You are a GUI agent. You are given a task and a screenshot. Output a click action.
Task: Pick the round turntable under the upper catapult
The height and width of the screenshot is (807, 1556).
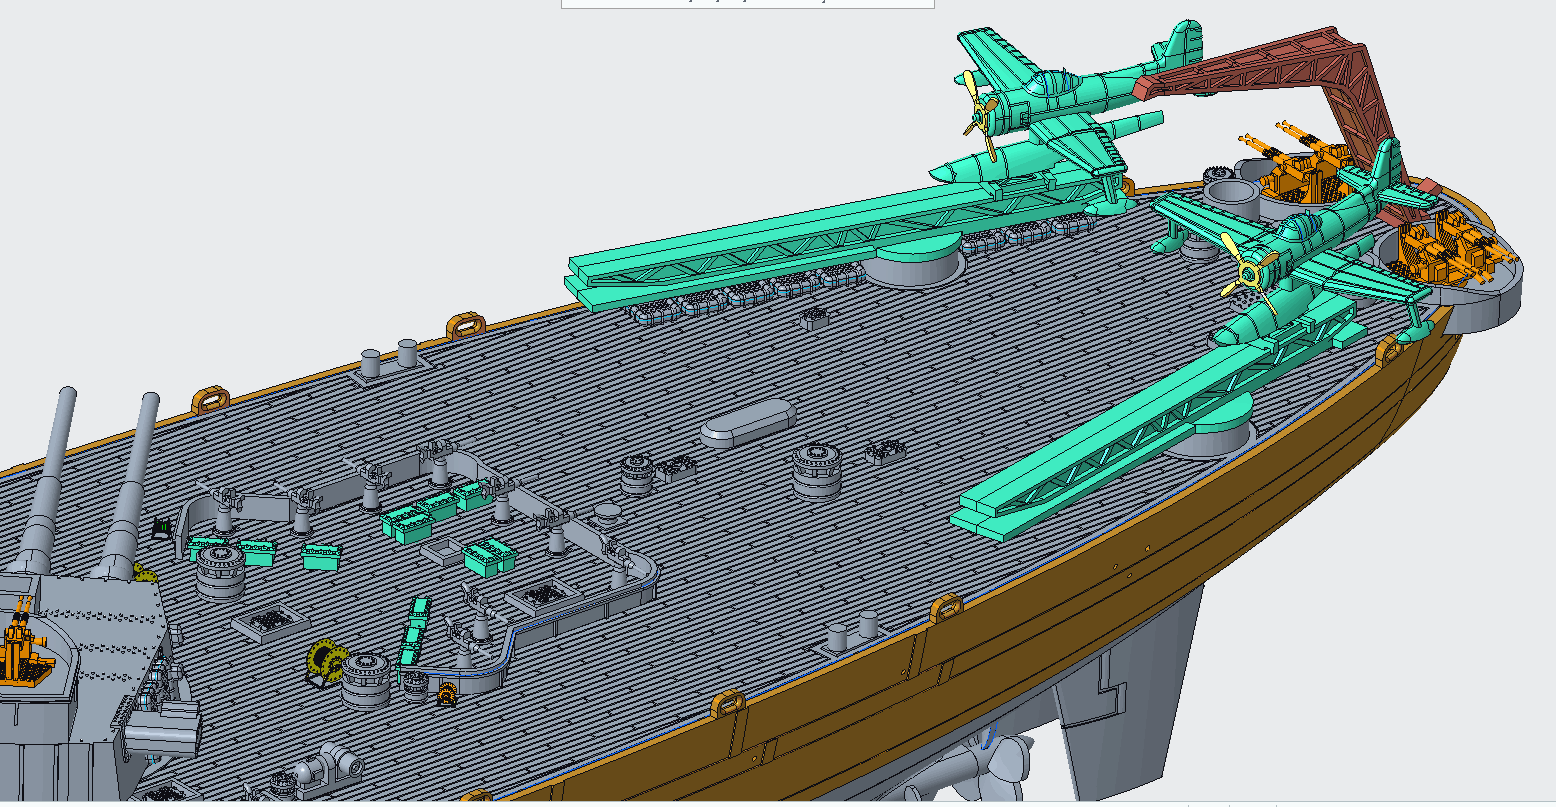pyautogui.click(x=913, y=260)
